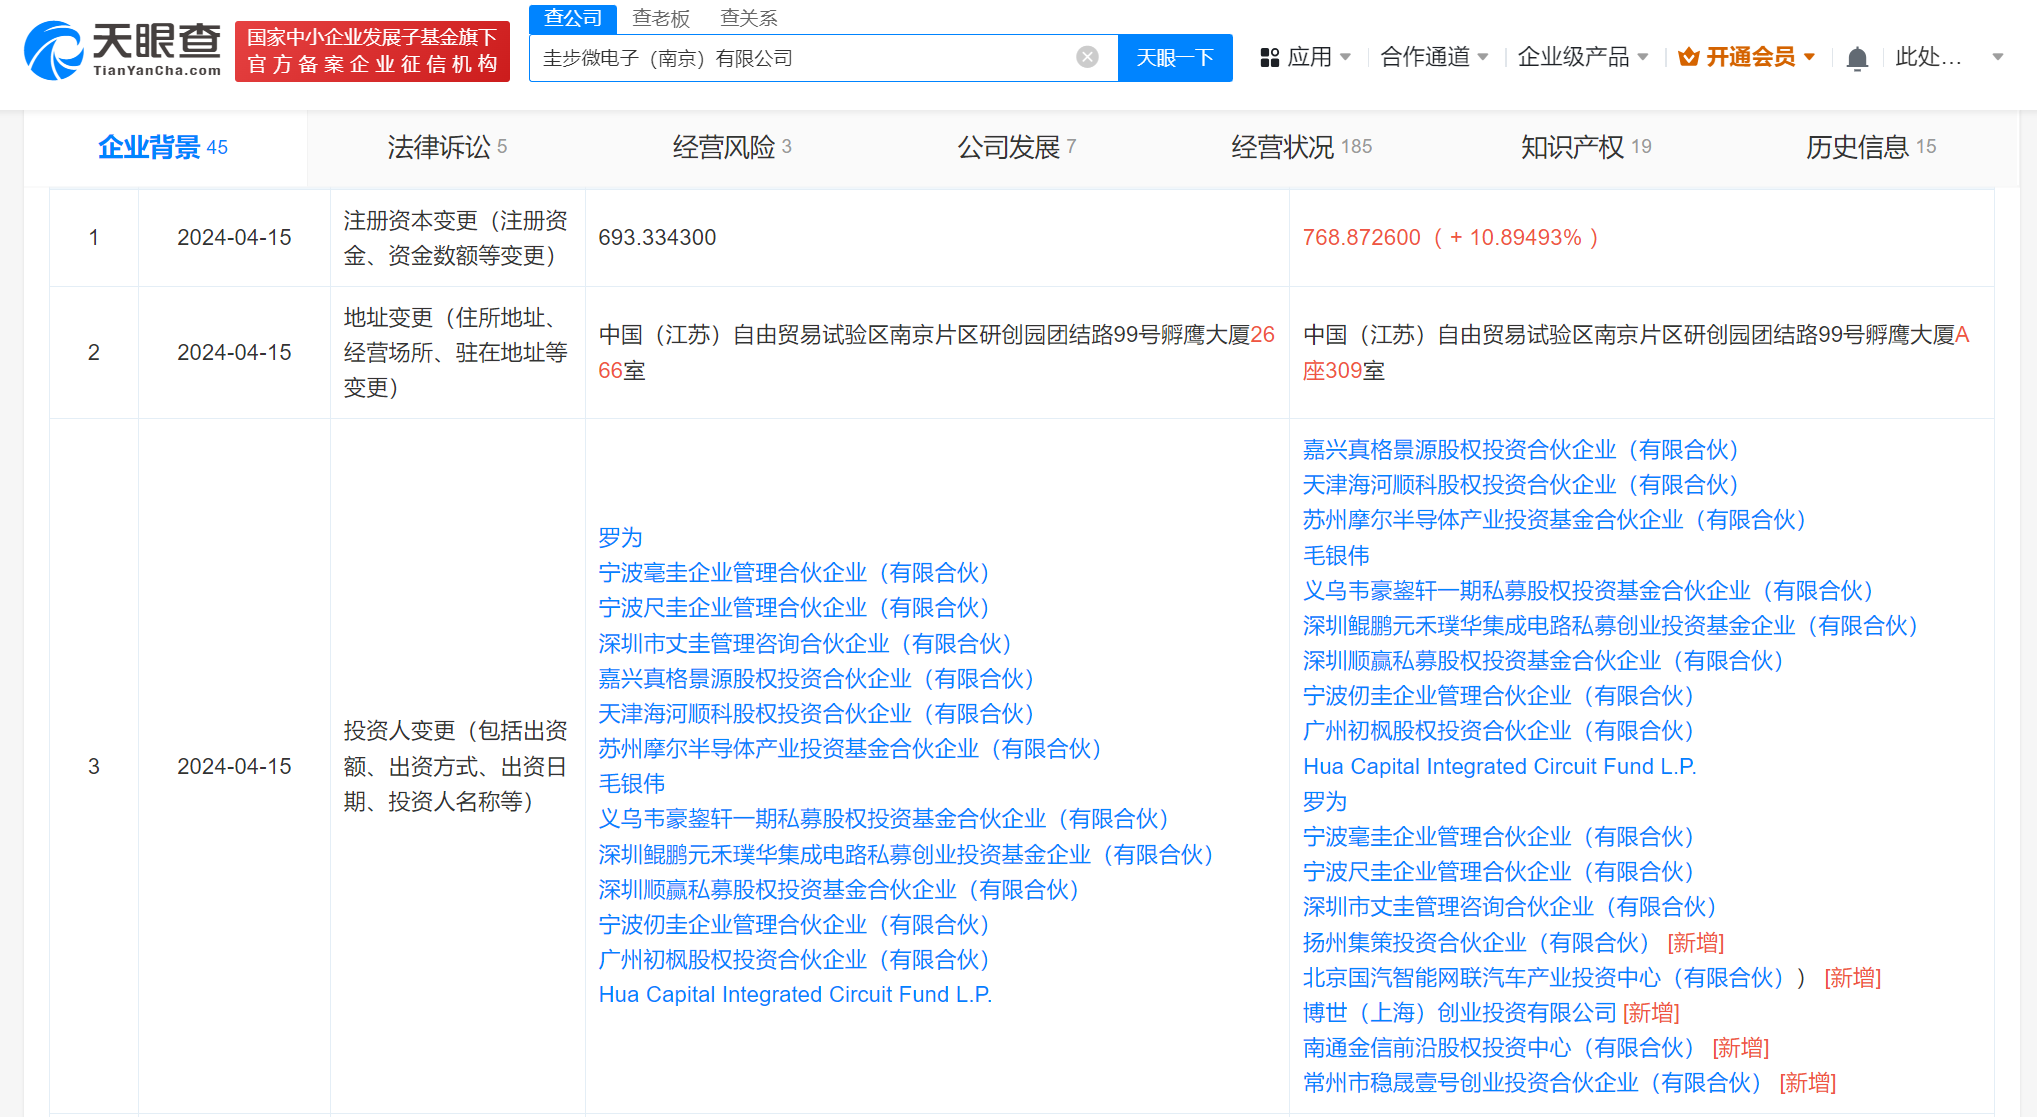Click the apps grid icon next to 应用

1270,58
